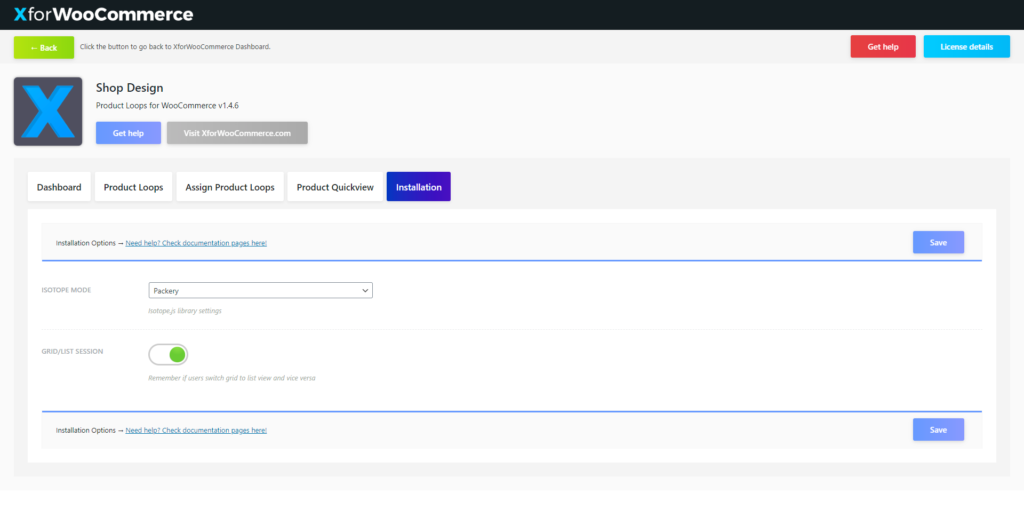This screenshot has height=525, width=1024.
Task: Open License details
Action: click(x=967, y=47)
